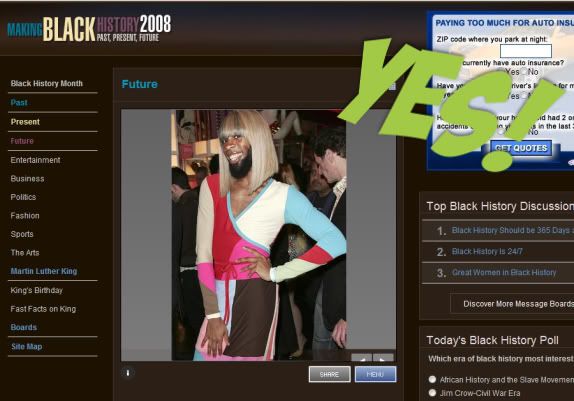Select Past in the sidebar

[19, 103]
